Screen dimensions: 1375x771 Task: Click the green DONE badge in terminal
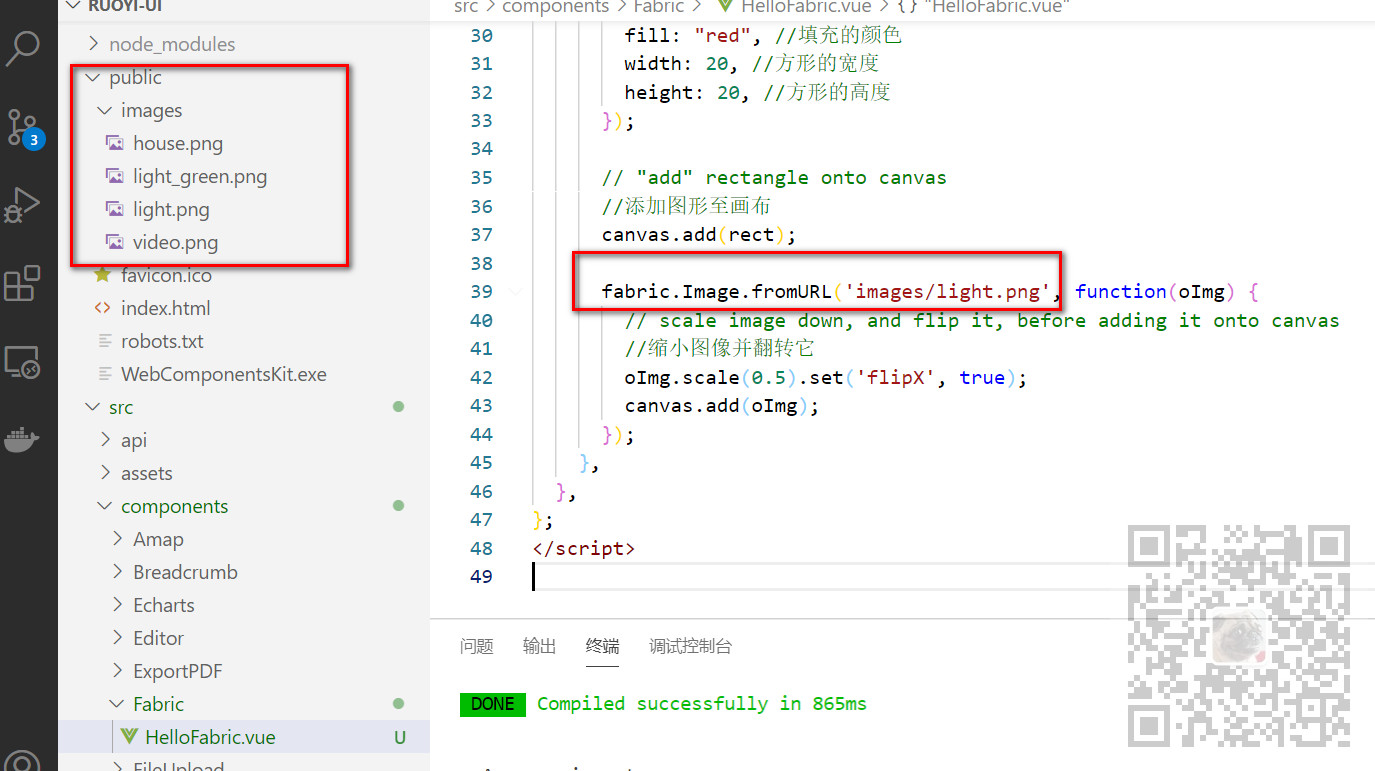coord(492,704)
